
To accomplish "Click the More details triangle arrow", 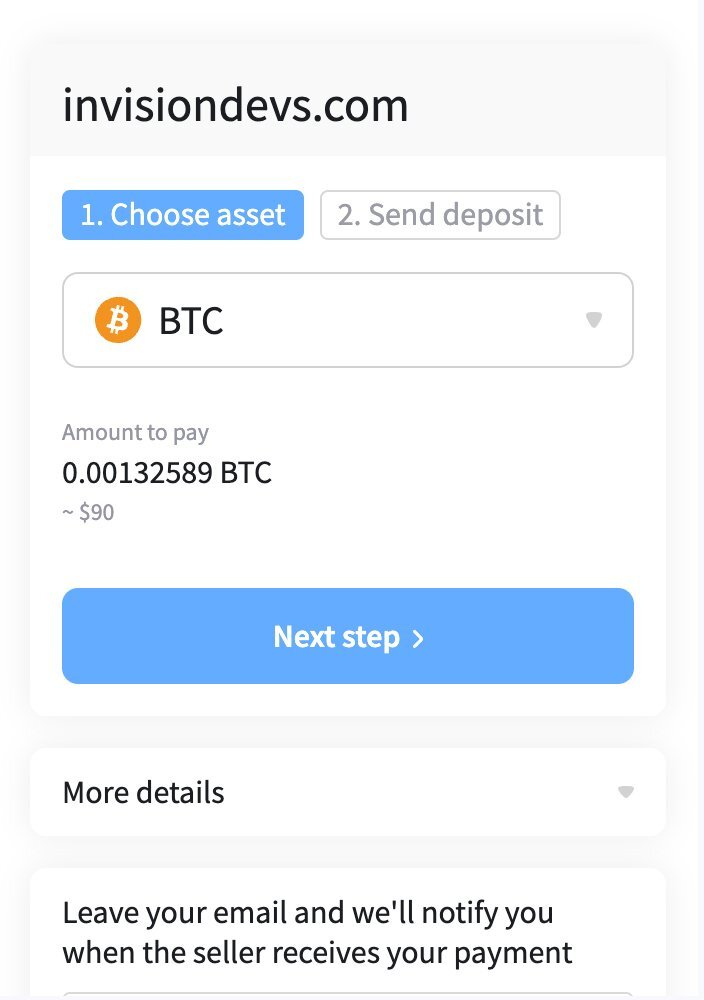I will [626, 792].
